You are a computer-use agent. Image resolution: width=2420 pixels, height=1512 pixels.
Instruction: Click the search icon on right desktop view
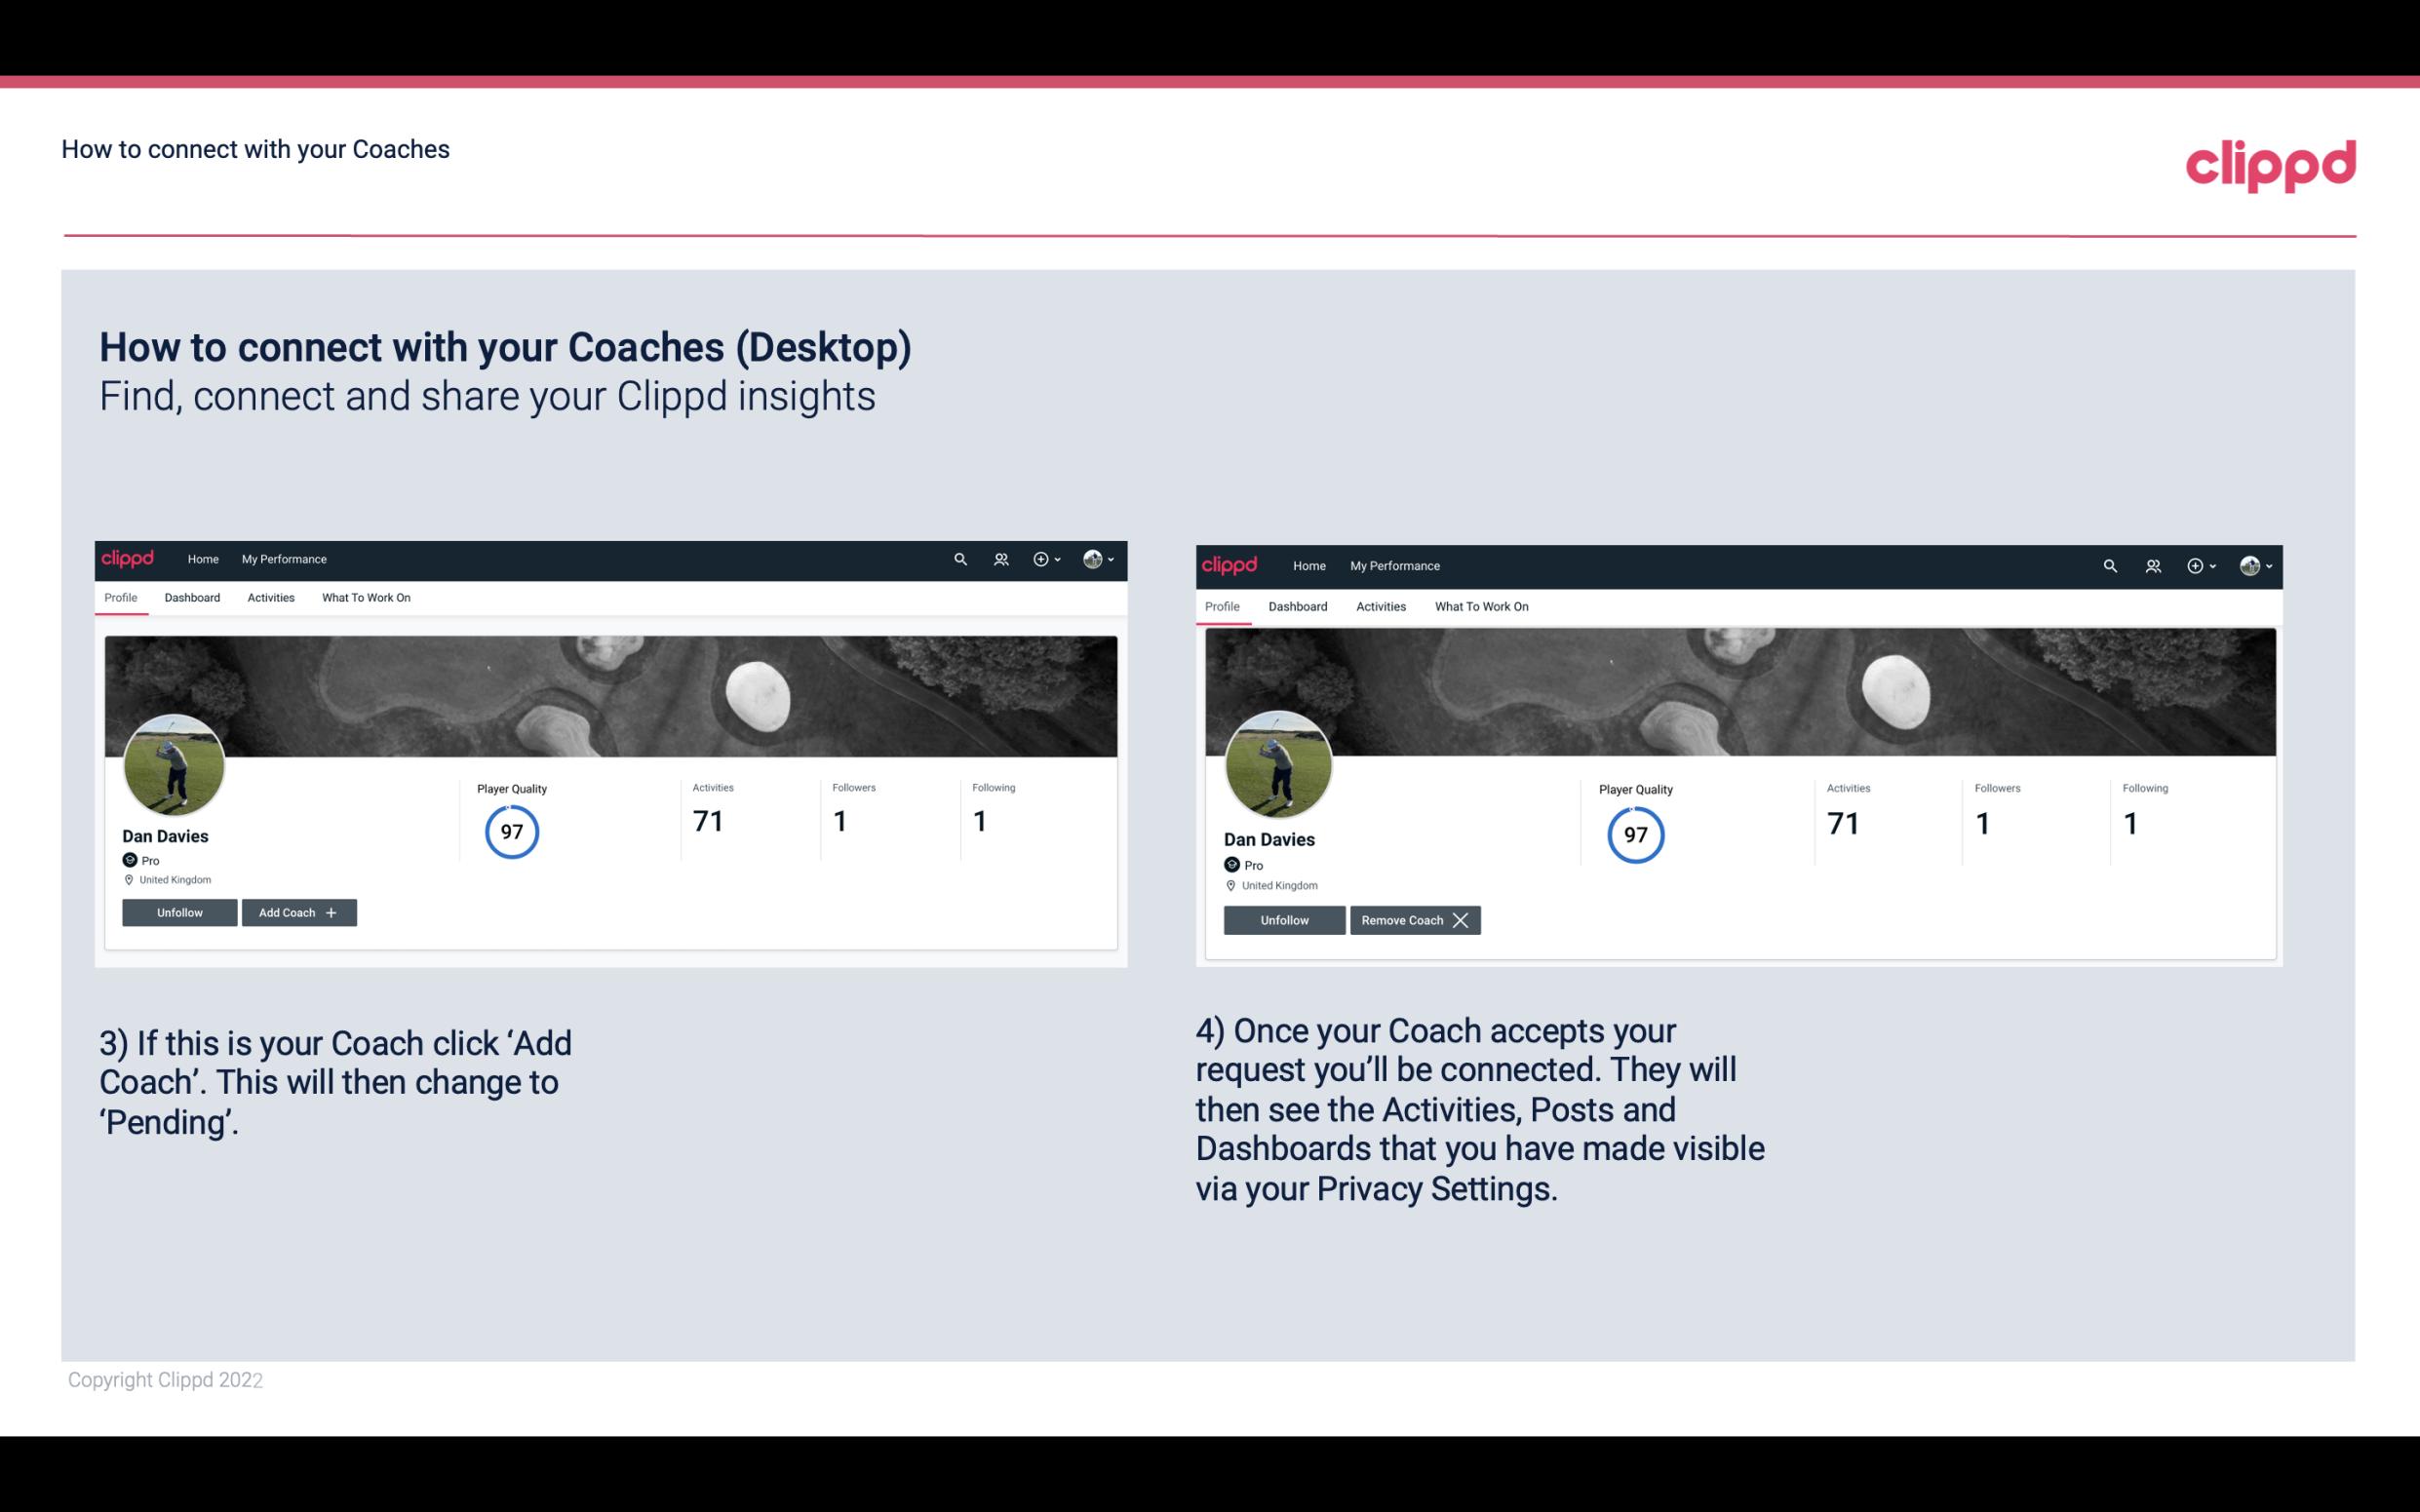(x=2108, y=564)
